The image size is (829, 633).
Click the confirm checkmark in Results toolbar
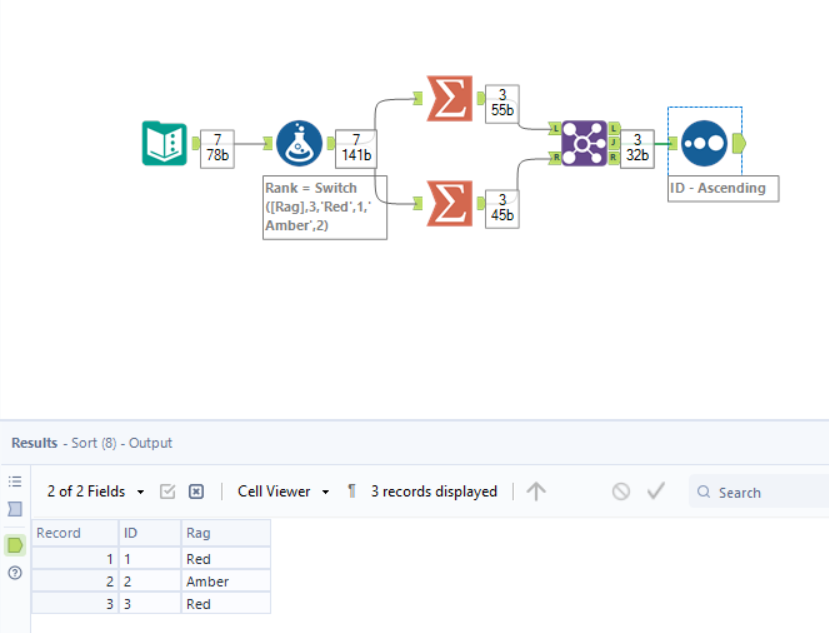pos(655,491)
